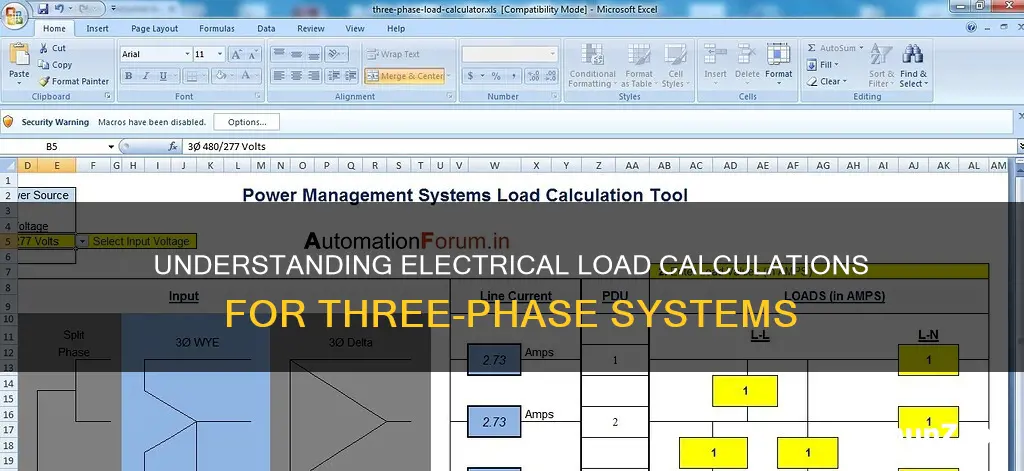The height and width of the screenshot is (471, 1024).
Task: Expand the formula bar chevron
Action: click(1021, 146)
